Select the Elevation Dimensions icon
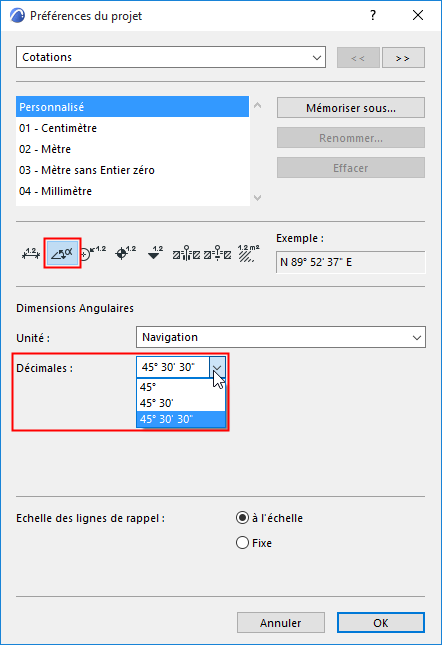This screenshot has width=442, height=645. point(155,254)
